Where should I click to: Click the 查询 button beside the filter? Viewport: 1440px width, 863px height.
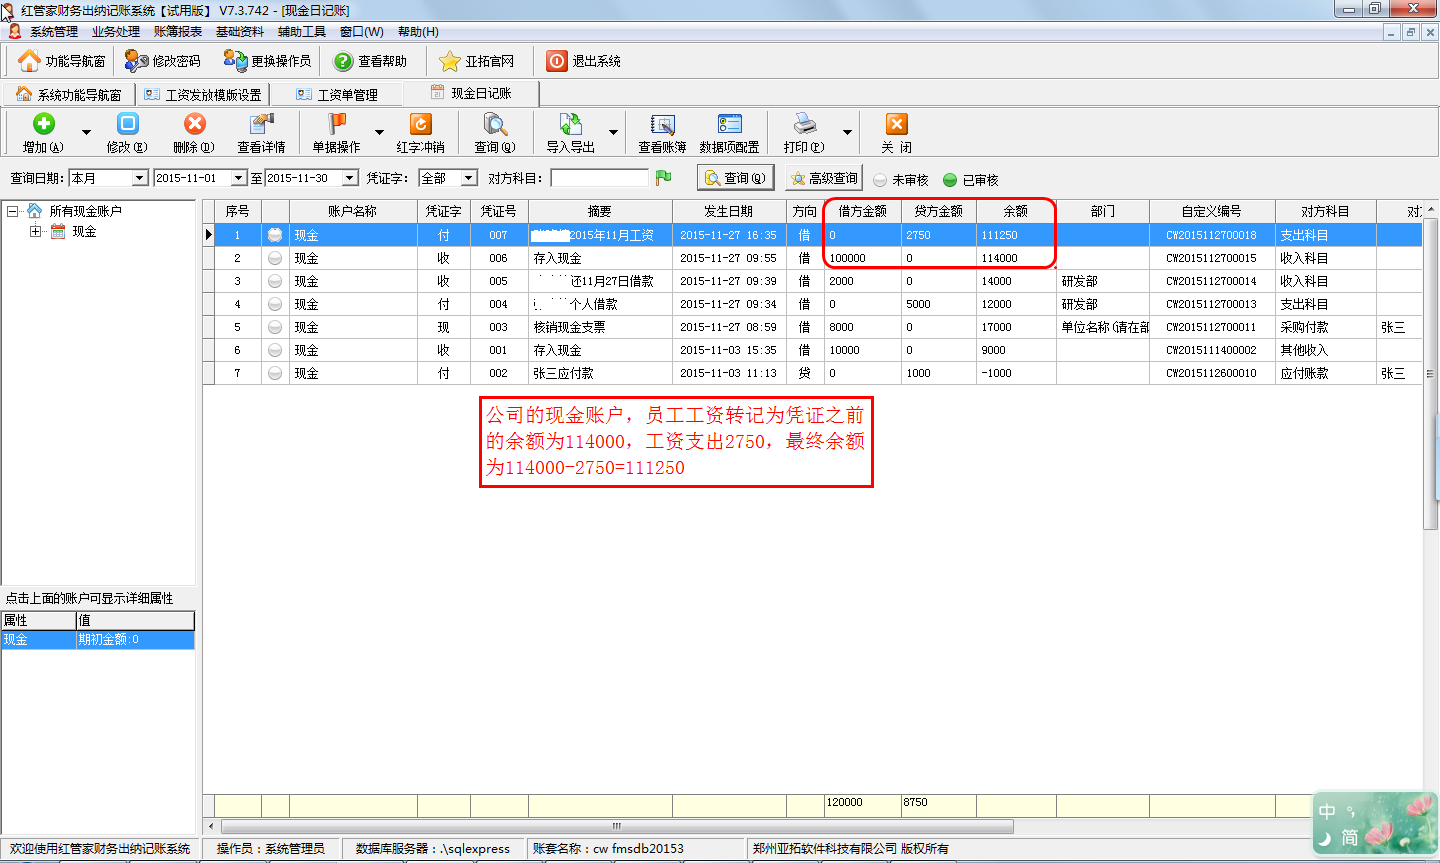click(735, 178)
